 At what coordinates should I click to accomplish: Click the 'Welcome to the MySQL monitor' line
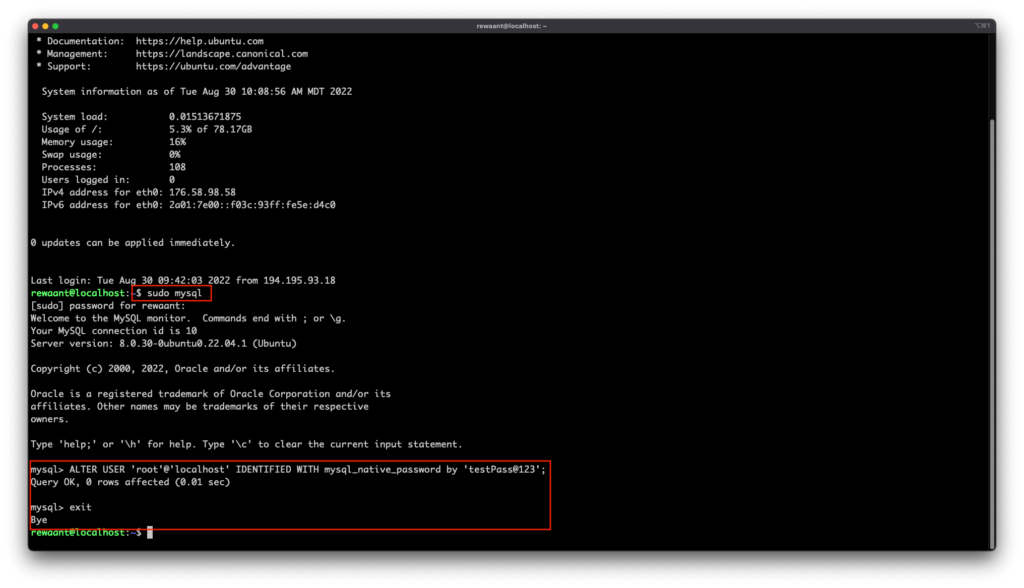(x=188, y=318)
